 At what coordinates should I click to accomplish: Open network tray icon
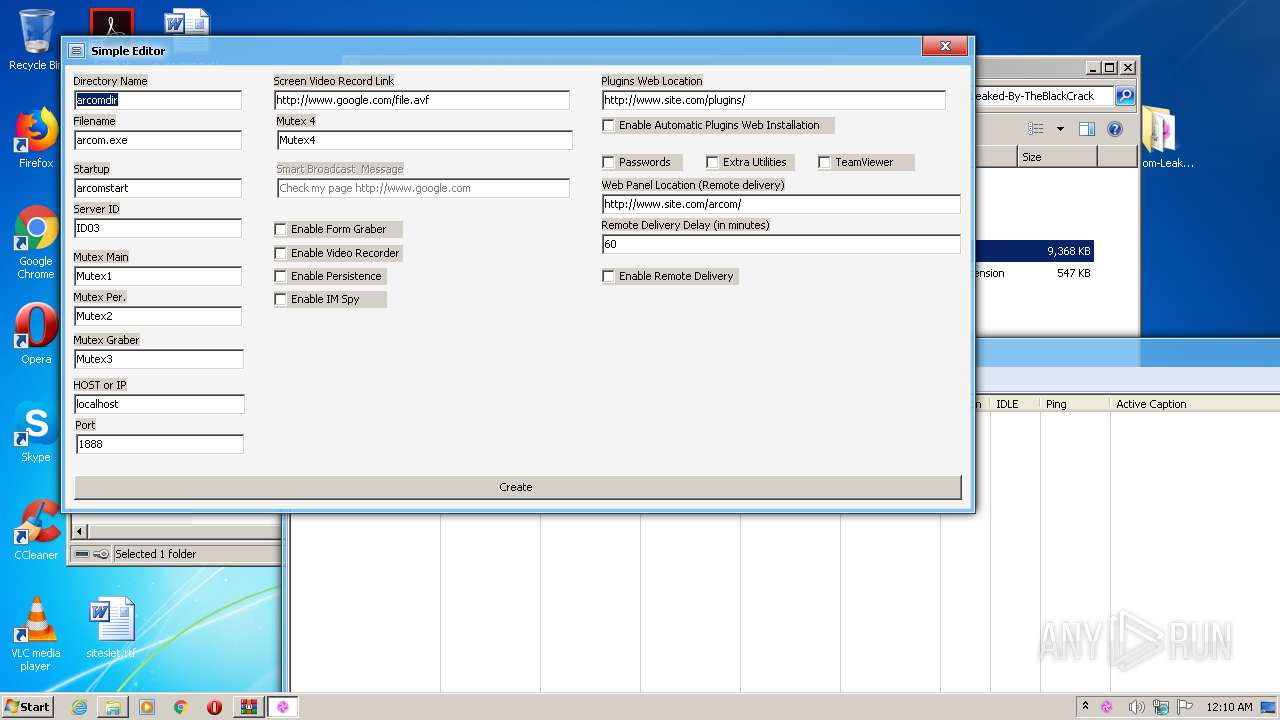1162,707
